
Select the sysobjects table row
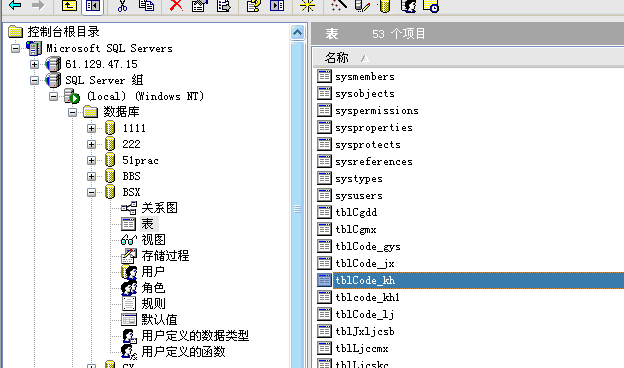pos(365,93)
